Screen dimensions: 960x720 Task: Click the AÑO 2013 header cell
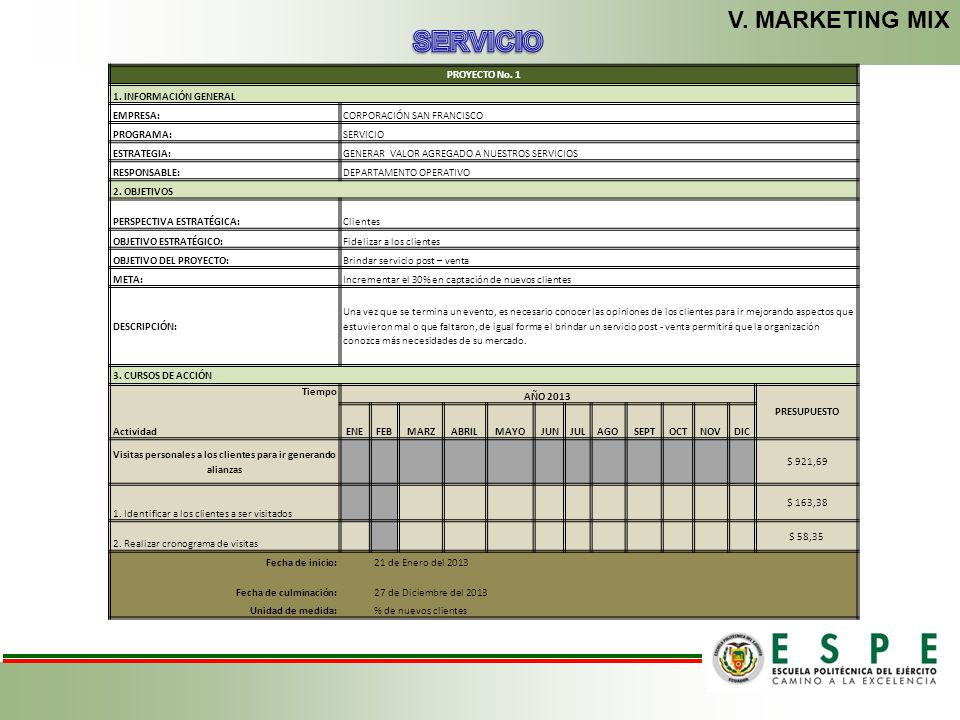(547, 395)
